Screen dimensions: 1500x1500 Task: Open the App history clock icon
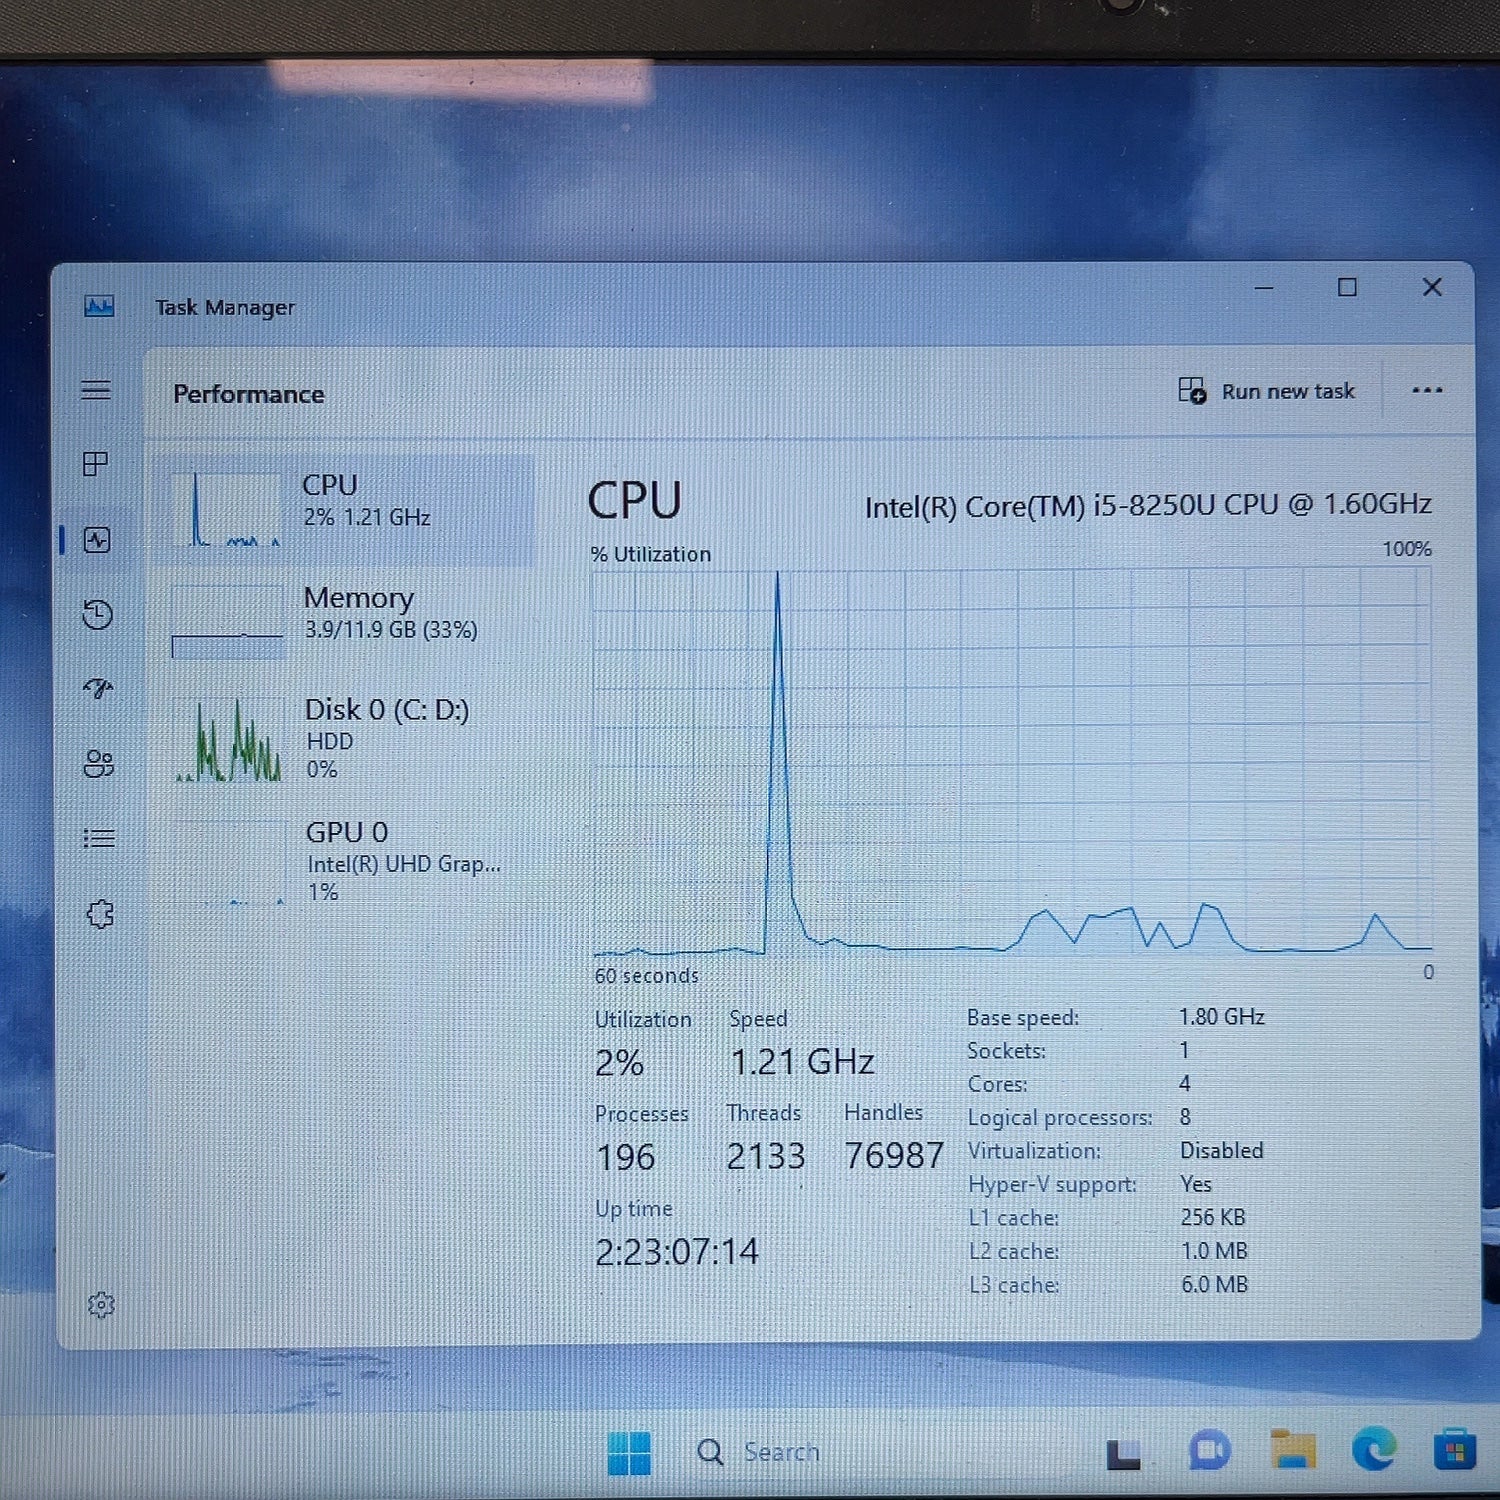point(97,614)
